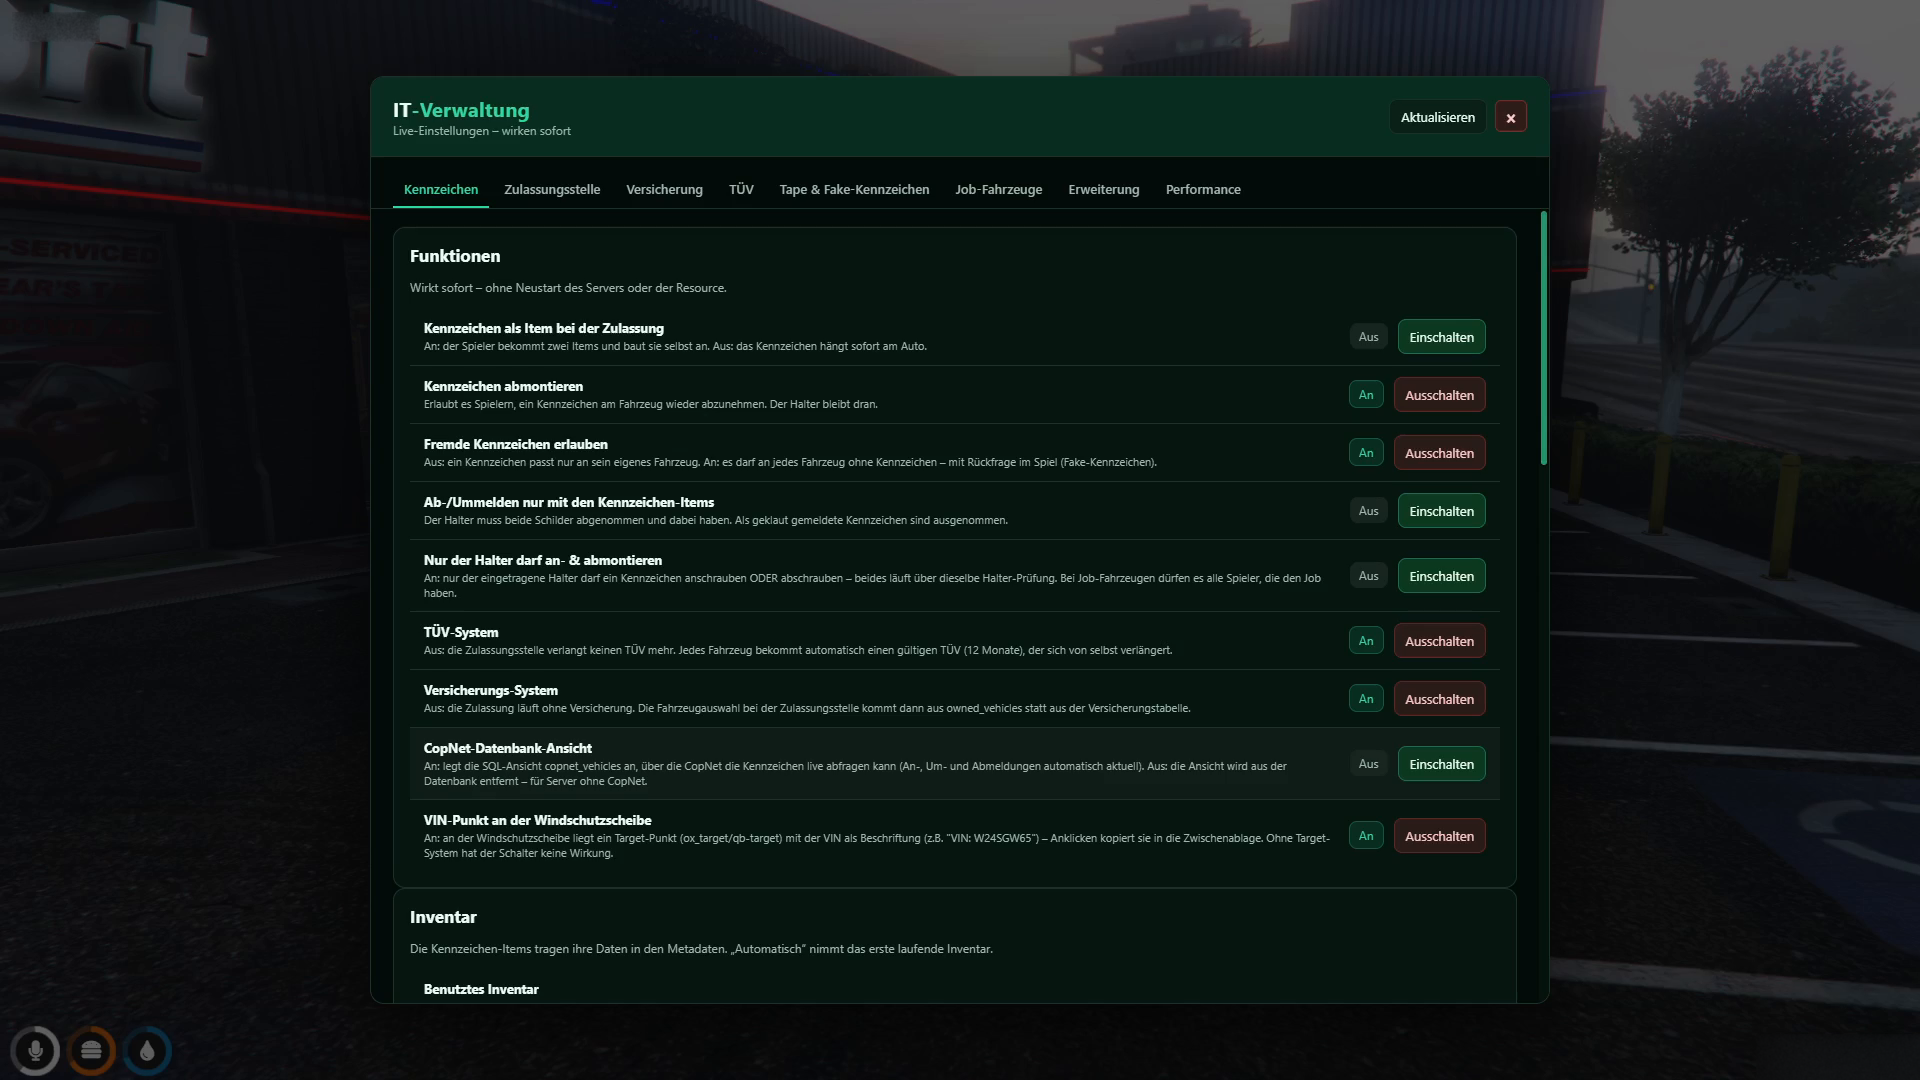Screen dimensions: 1920x1080
Task: Turn off Fremde Kennzeichen erlauben
Action: click(1439, 453)
